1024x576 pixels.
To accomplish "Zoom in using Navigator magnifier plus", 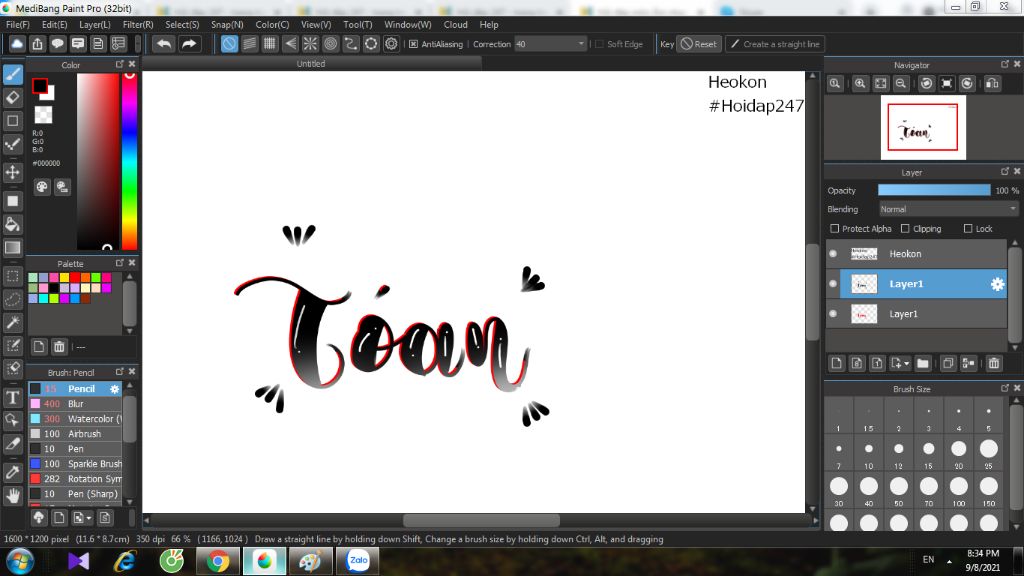I will coord(860,84).
